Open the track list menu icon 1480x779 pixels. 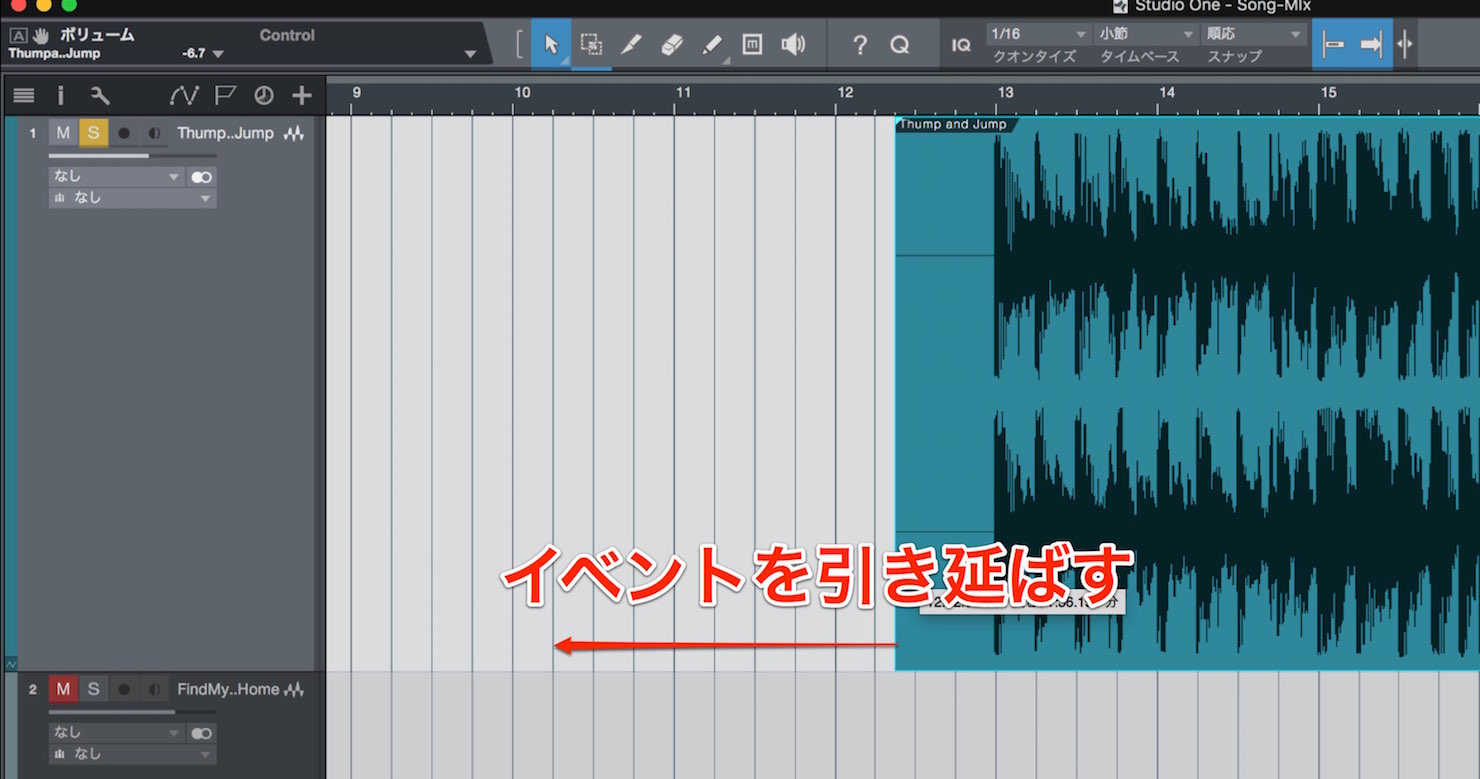tap(24, 96)
